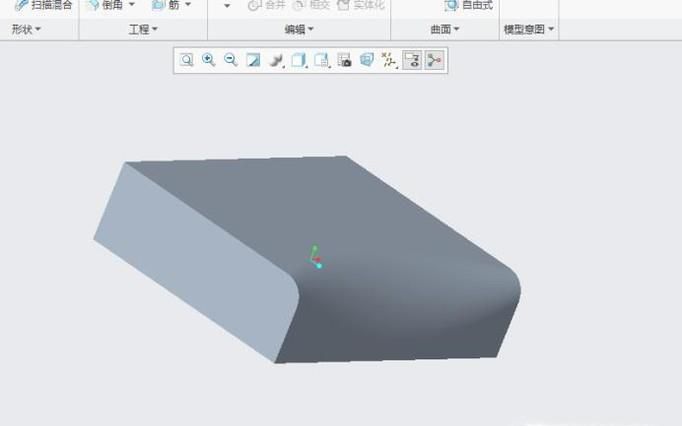Open the 编辑 group dropdown

tap(299, 30)
